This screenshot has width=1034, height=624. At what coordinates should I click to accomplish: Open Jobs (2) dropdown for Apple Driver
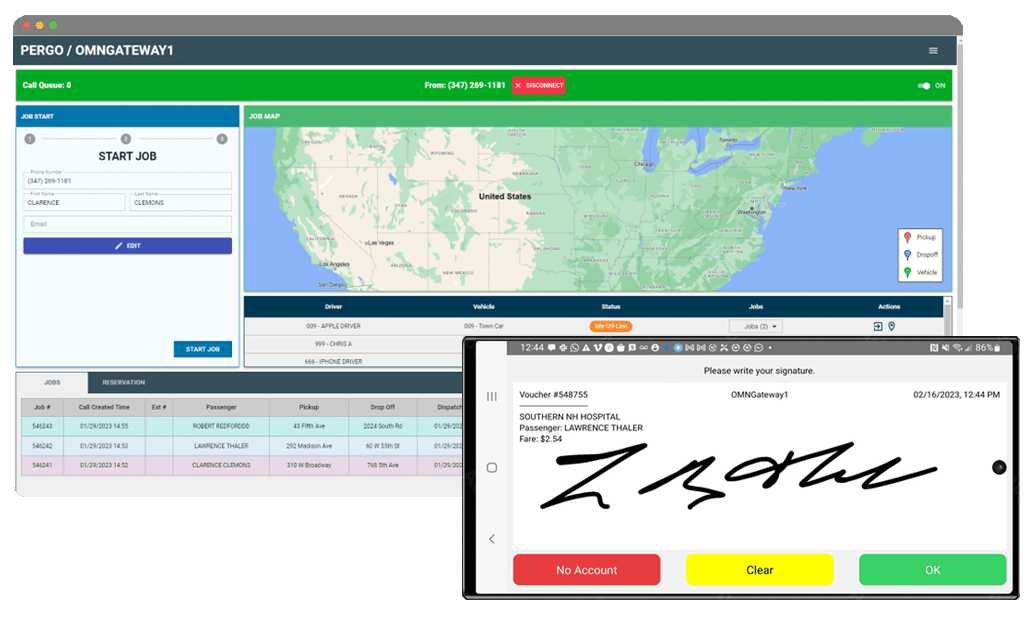click(x=756, y=327)
